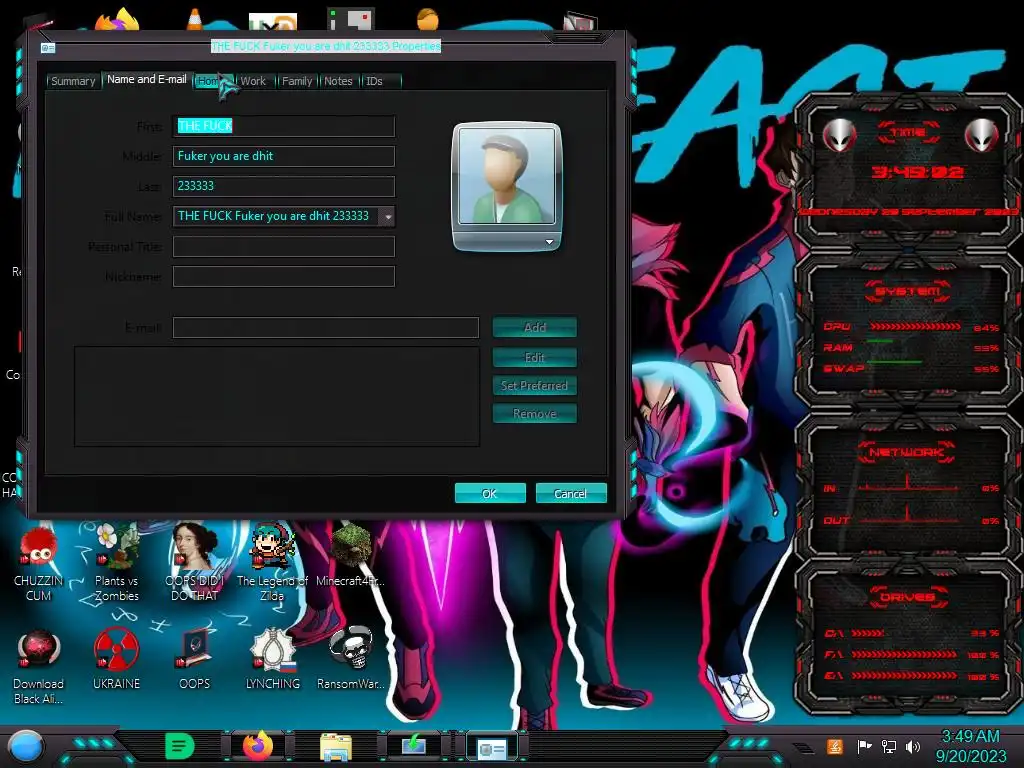Click the Remove e-mail button
This screenshot has width=1024, height=768.
pos(535,413)
